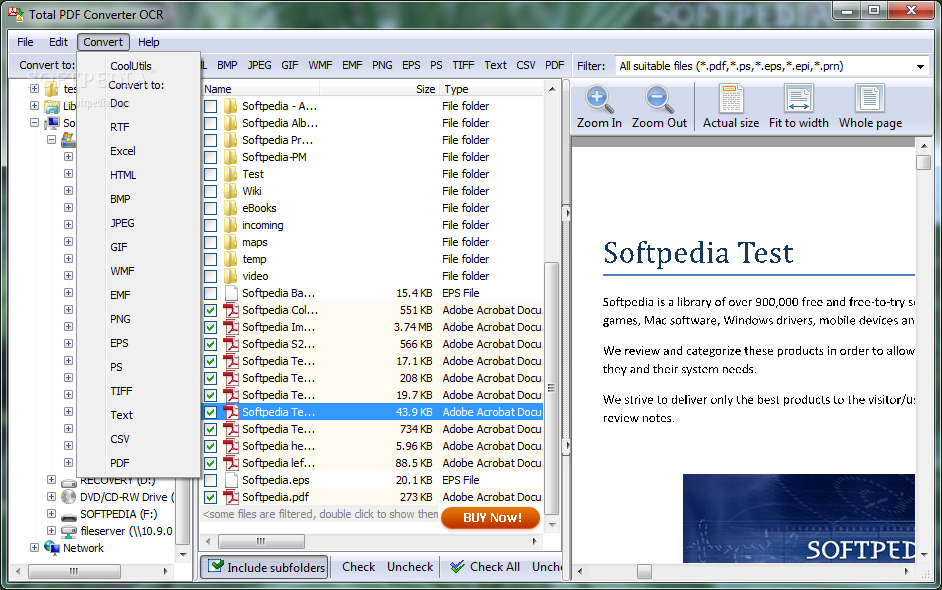Image resolution: width=942 pixels, height=590 pixels.
Task: Click the folder icon for eBooks
Action: tap(231, 208)
